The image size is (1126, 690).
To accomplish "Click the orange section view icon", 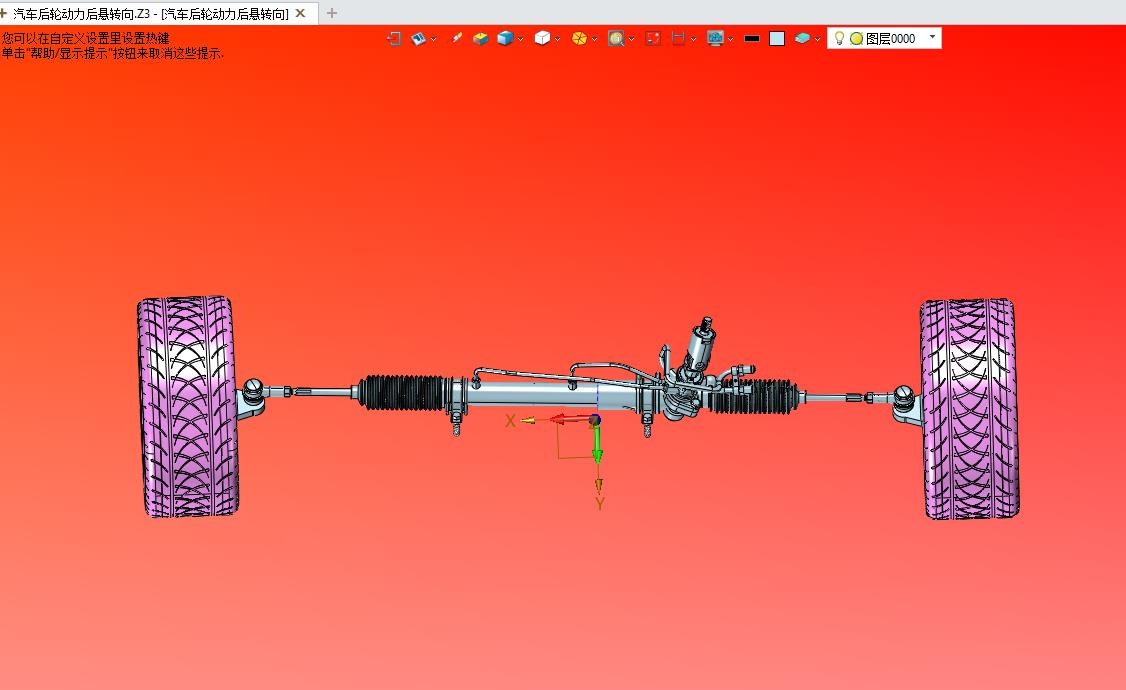I will pos(579,38).
